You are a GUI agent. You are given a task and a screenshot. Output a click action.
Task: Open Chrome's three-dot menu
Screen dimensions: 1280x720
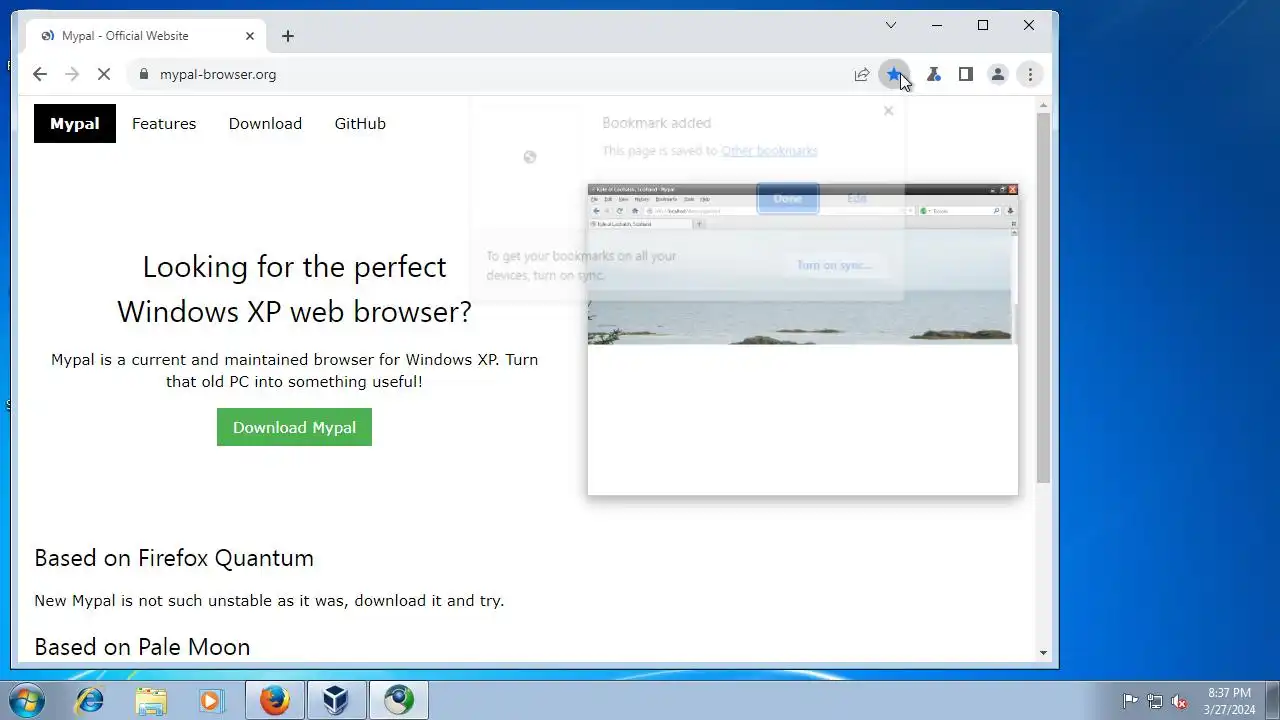1030,74
